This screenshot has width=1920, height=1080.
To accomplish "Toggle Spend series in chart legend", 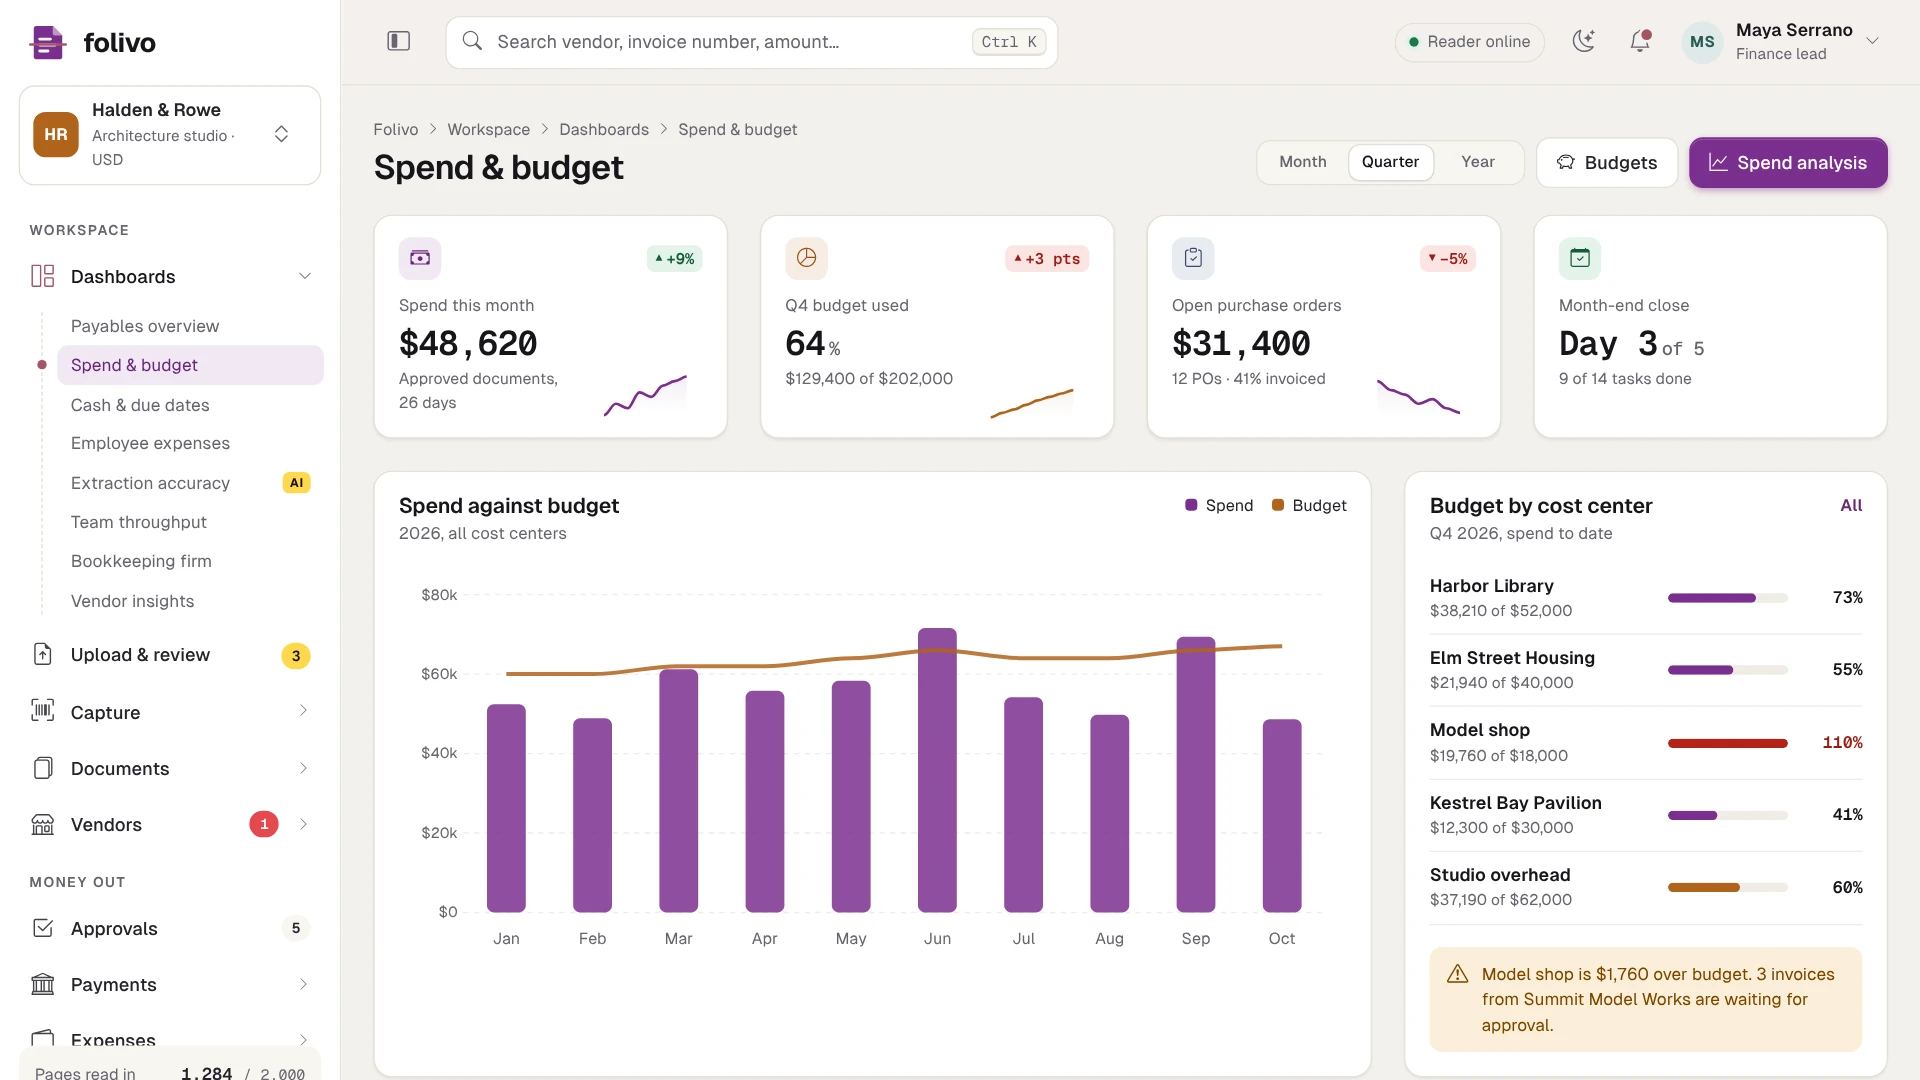I will point(1219,505).
